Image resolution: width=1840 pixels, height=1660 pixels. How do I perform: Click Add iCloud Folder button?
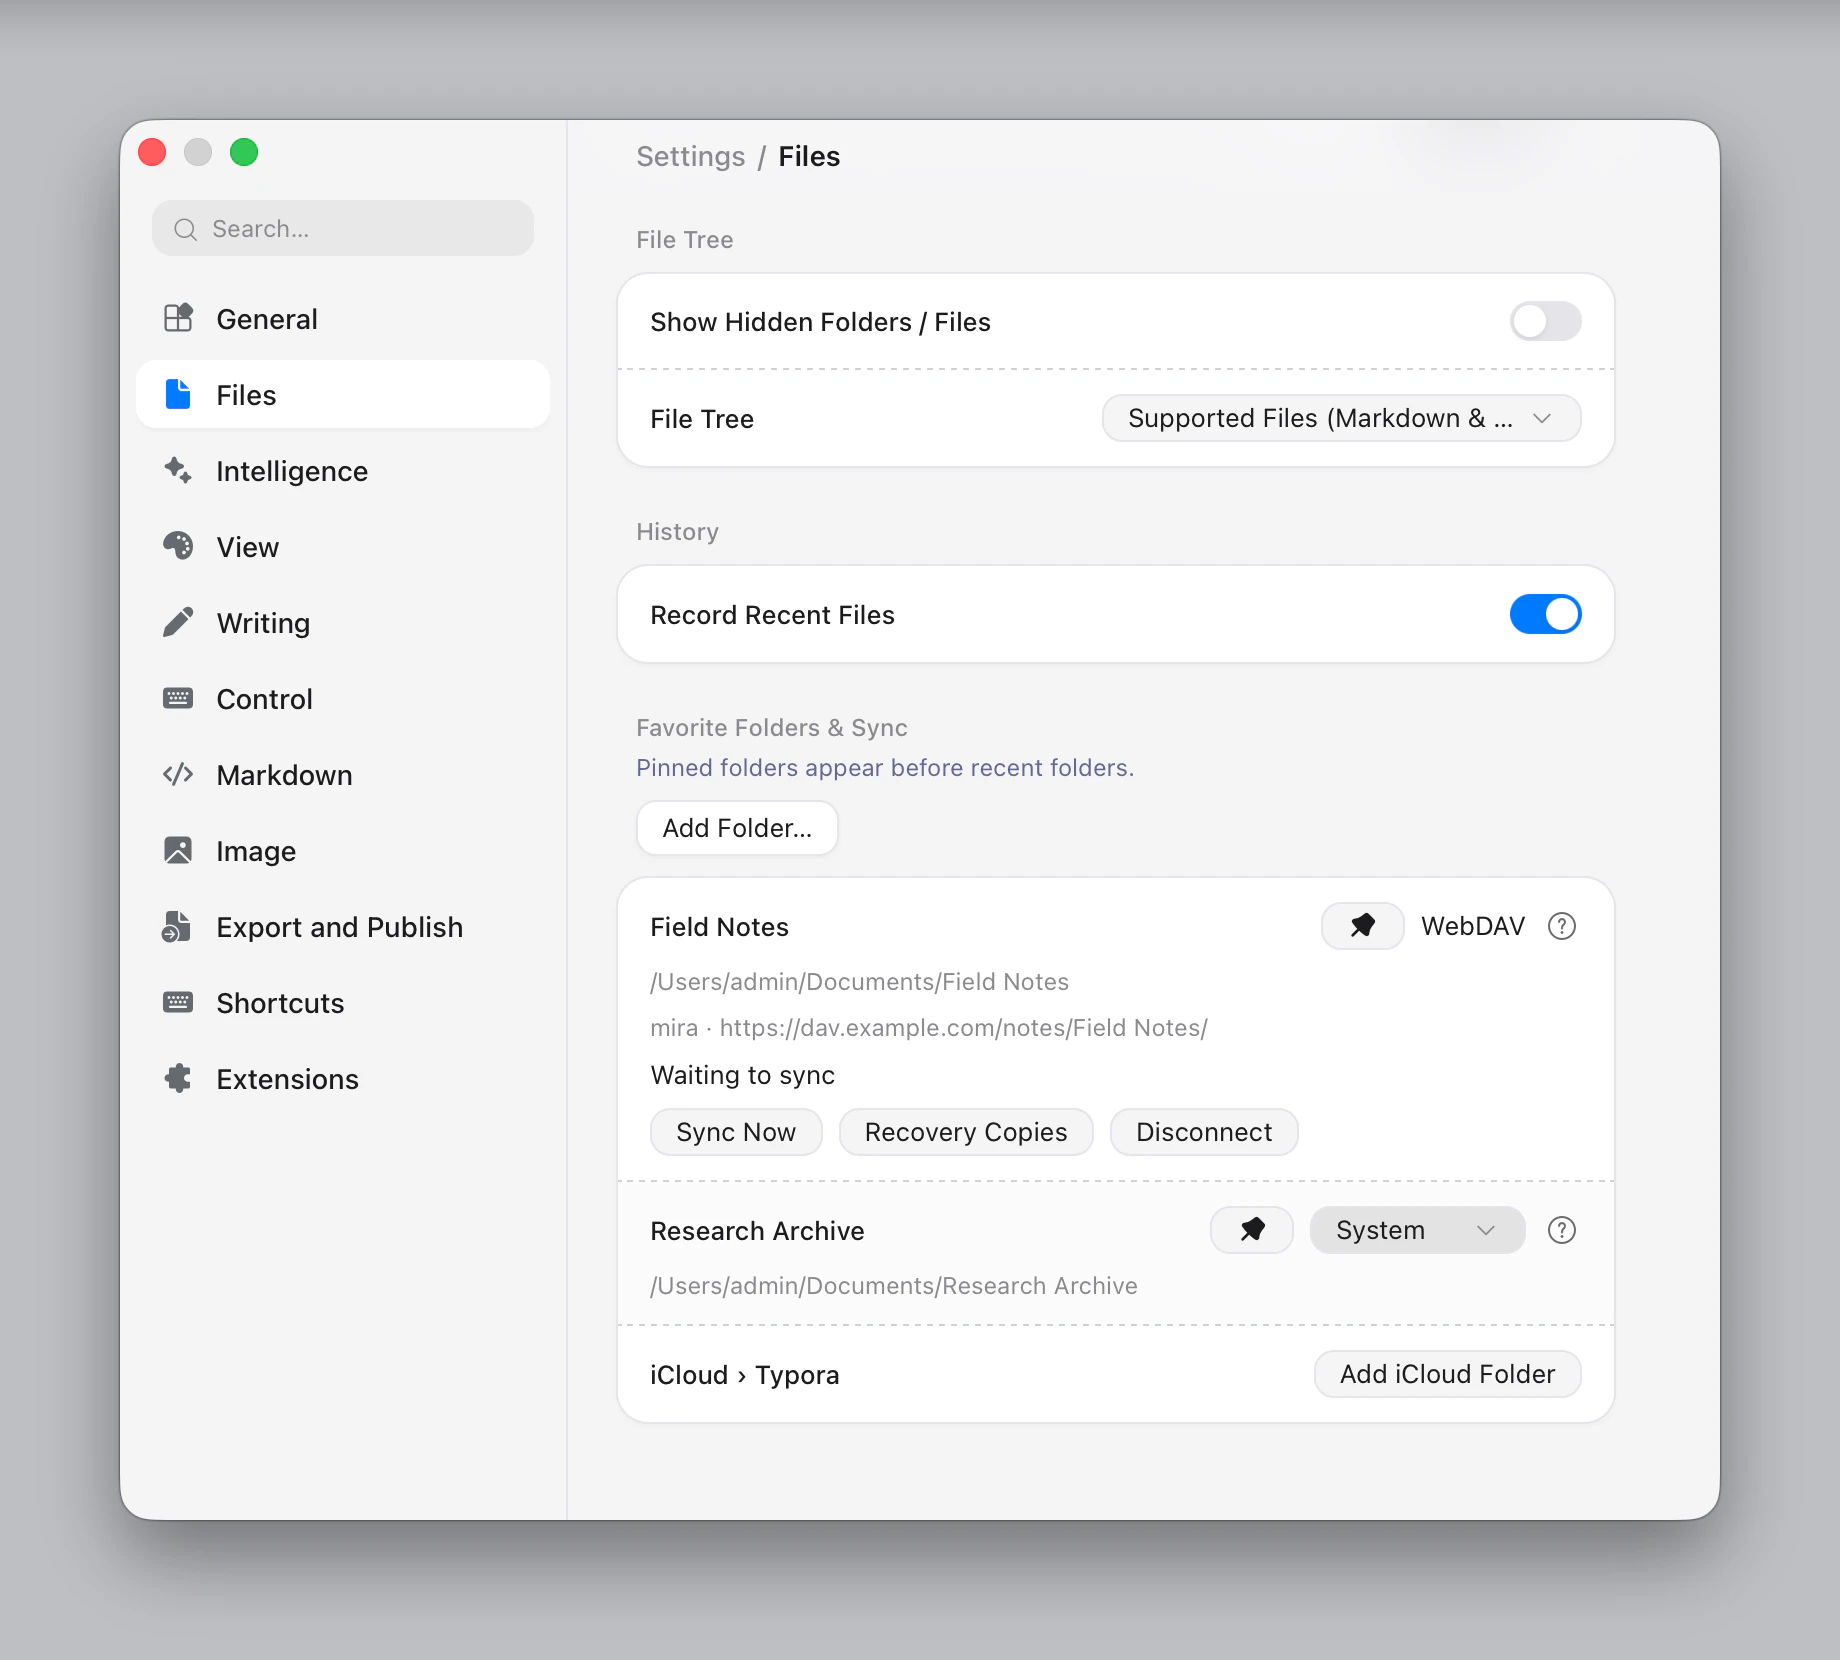click(1447, 1374)
